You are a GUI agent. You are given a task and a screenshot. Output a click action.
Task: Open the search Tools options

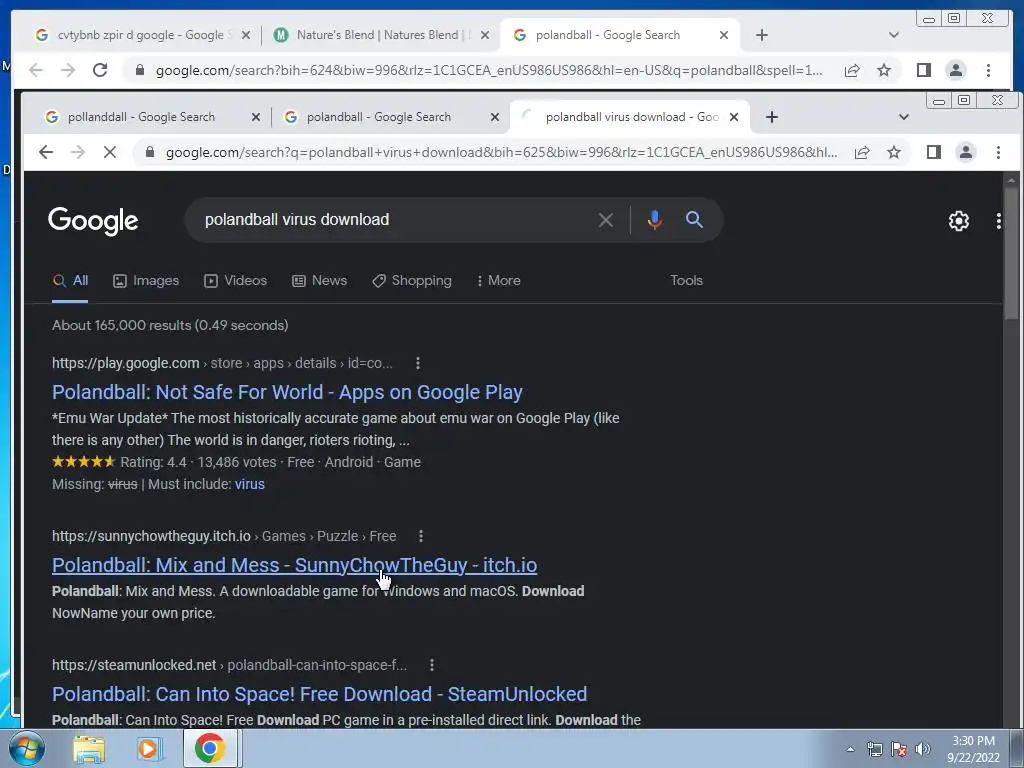coord(686,280)
